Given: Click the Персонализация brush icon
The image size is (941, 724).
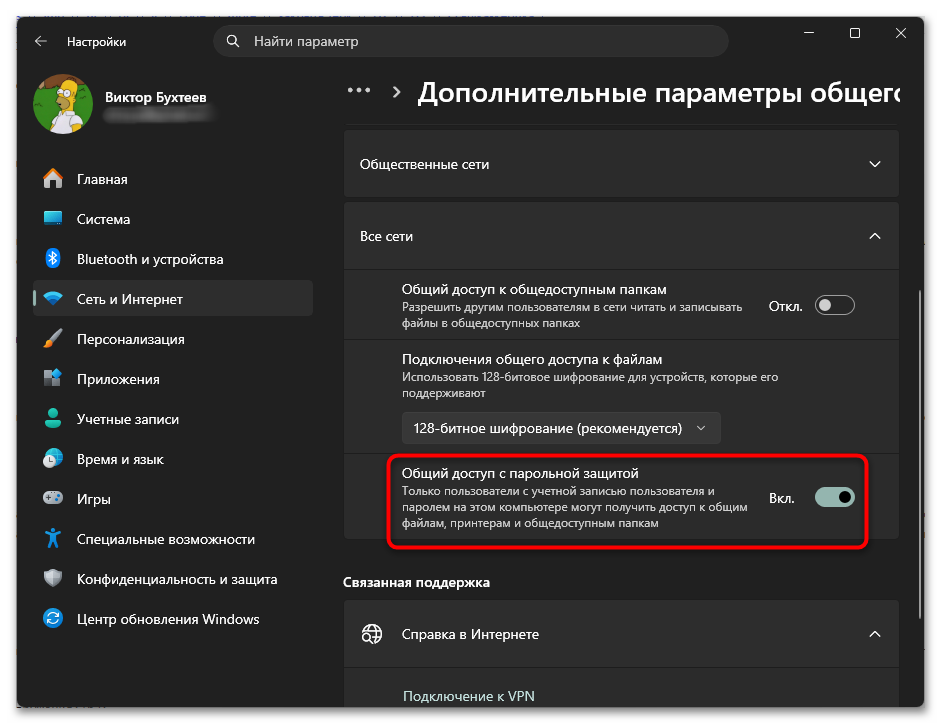Looking at the screenshot, I should click(x=53, y=339).
